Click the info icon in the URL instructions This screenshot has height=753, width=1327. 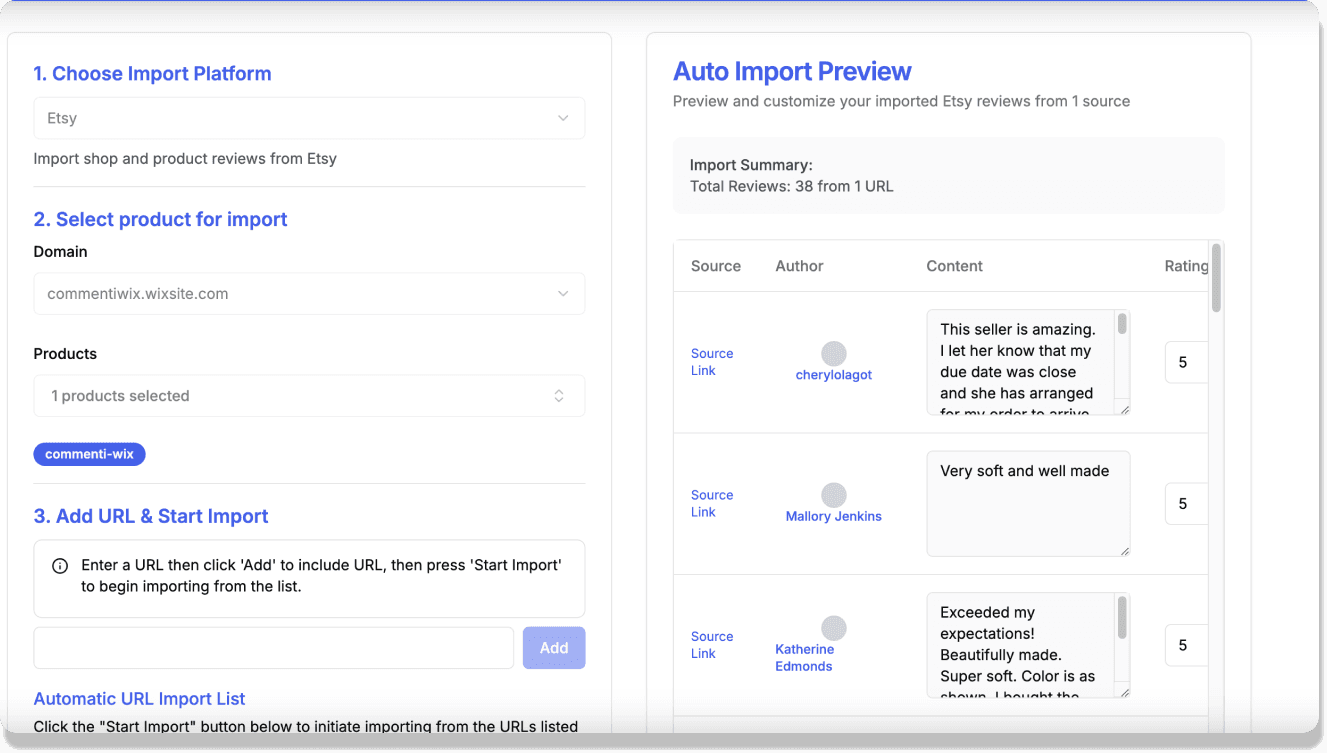(x=60, y=566)
